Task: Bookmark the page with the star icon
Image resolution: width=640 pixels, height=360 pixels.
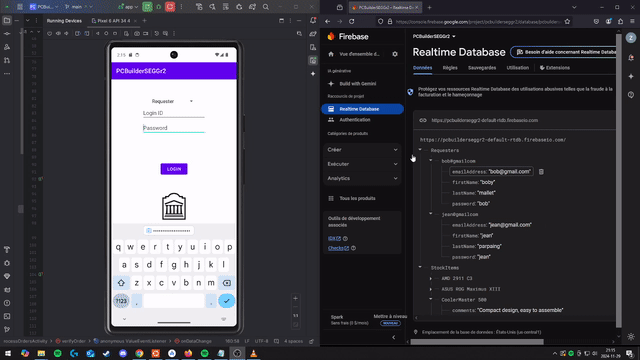Action: pyautogui.click(x=567, y=22)
